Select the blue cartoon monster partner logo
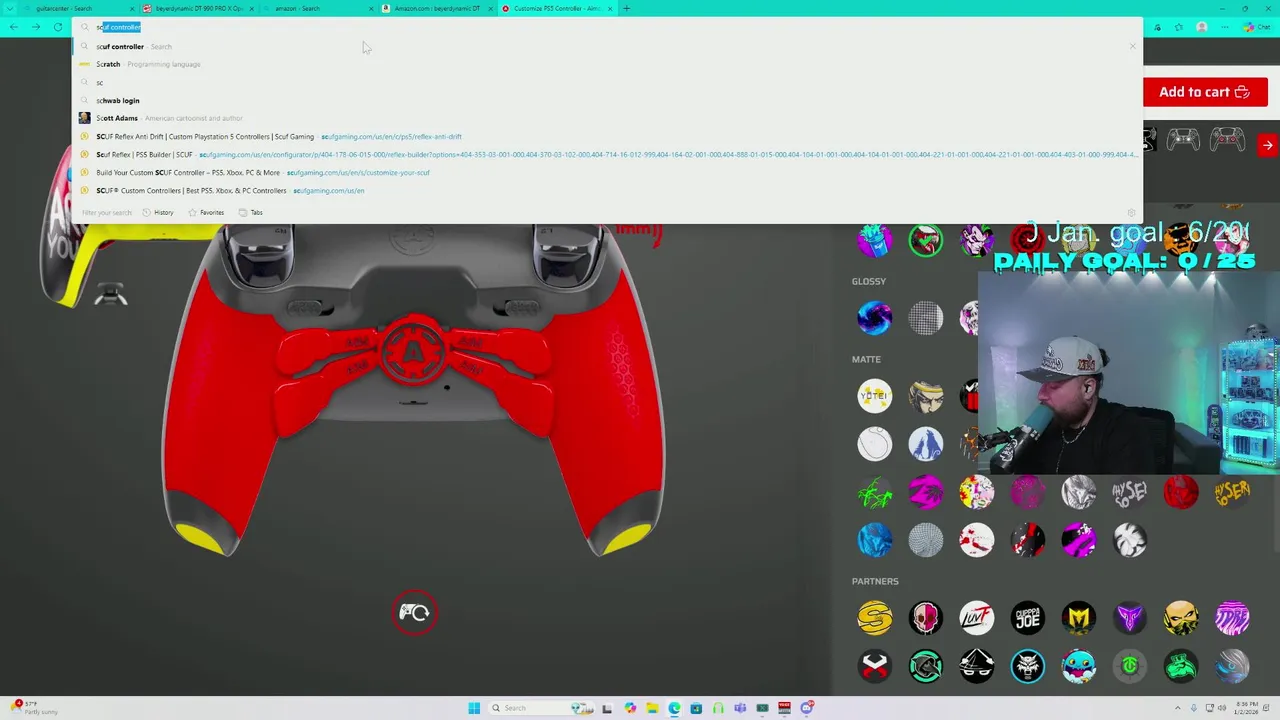This screenshot has height=720, width=1280. tap(1079, 666)
